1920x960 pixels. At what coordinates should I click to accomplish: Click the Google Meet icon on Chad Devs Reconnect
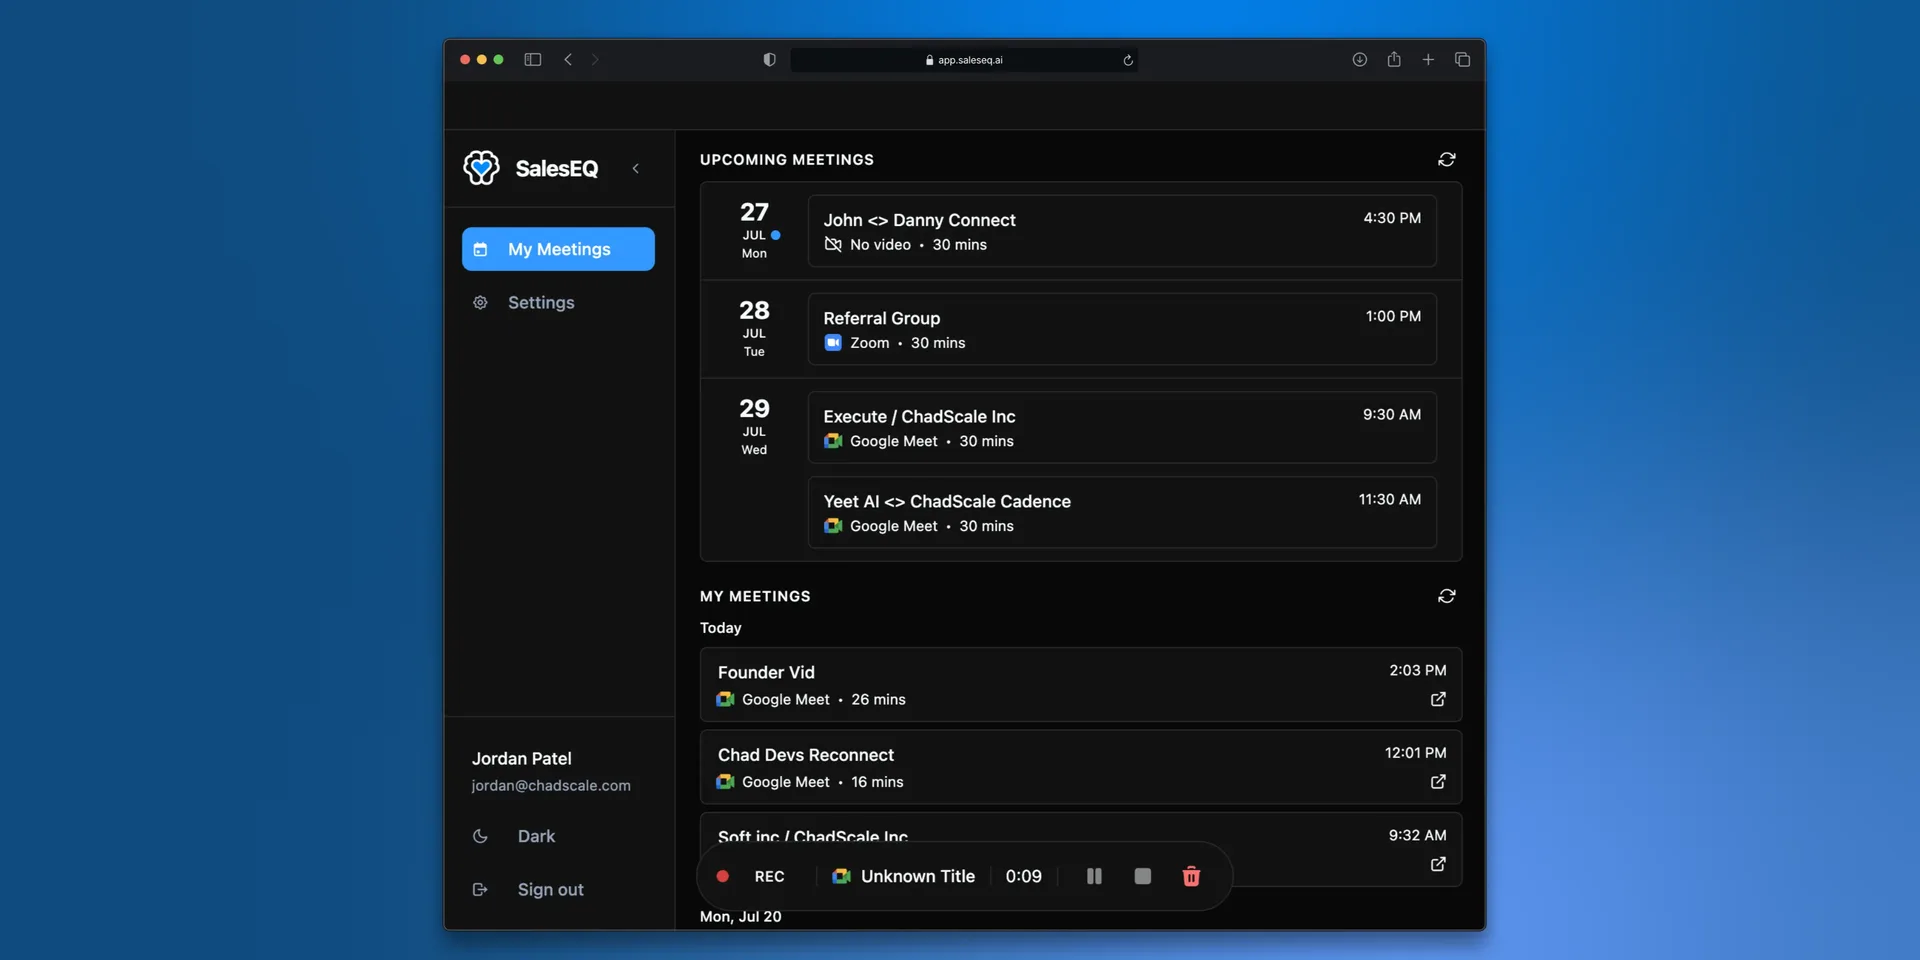pos(726,782)
